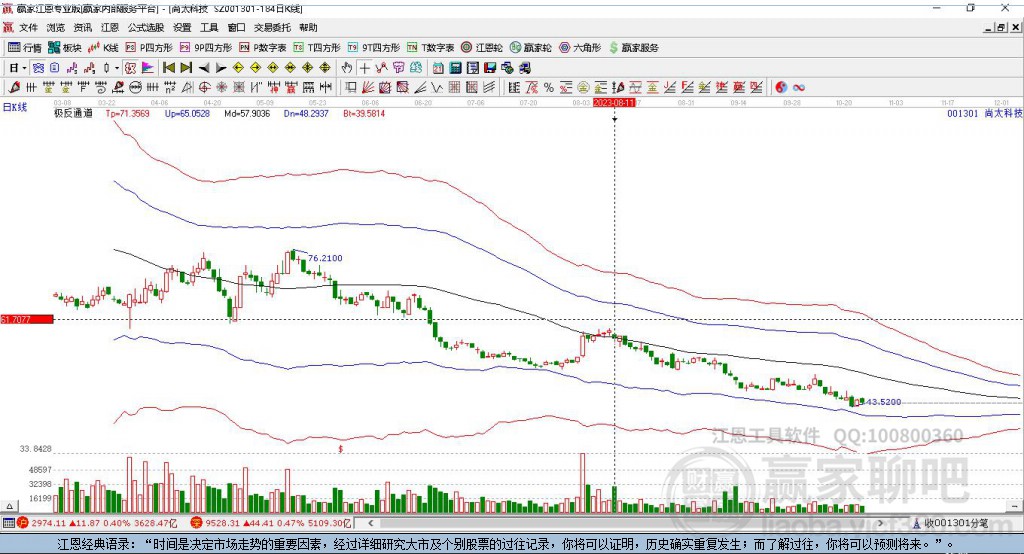This screenshot has height=554, width=1024.
Task: Open the 9T四方形 tool
Action: 374,48
